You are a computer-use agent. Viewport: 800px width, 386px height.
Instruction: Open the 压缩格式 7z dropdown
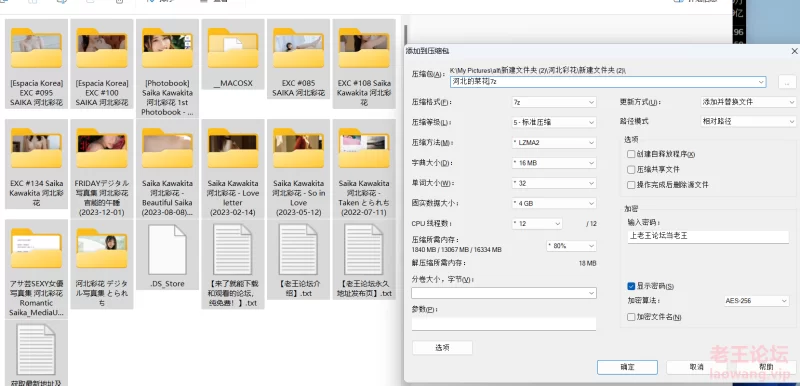click(554, 102)
